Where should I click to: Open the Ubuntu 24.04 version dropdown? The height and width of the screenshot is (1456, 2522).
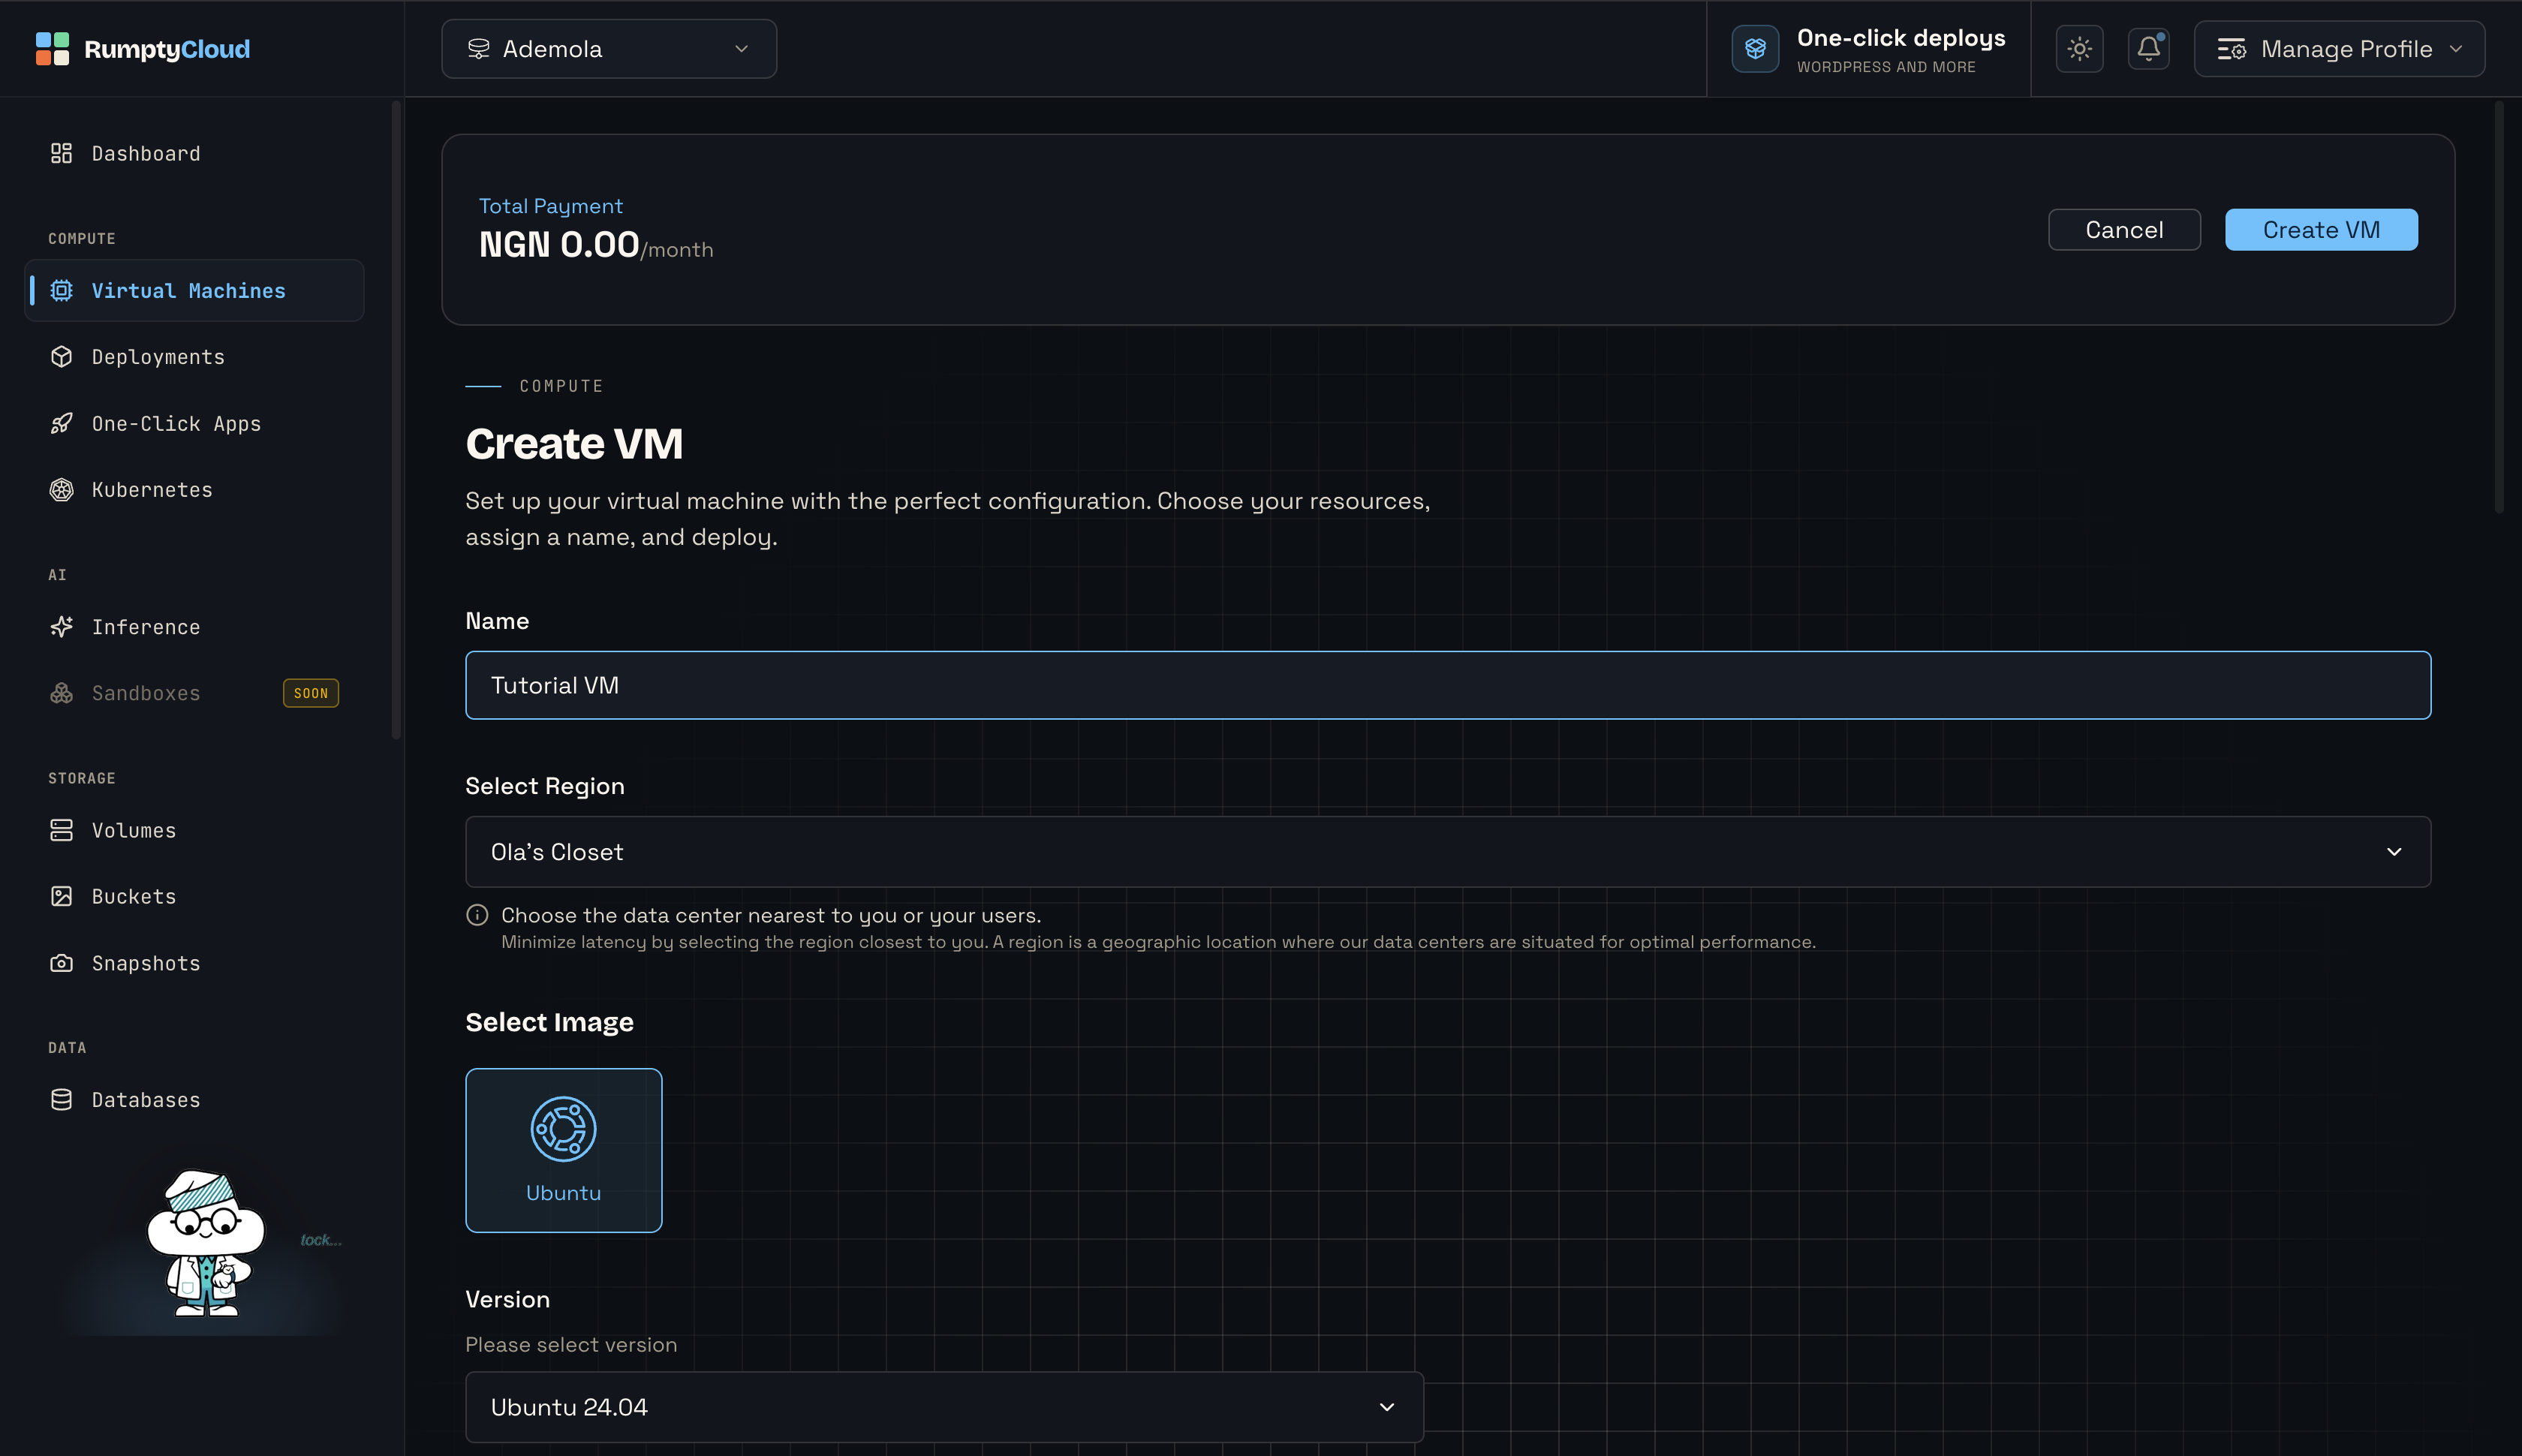click(944, 1407)
